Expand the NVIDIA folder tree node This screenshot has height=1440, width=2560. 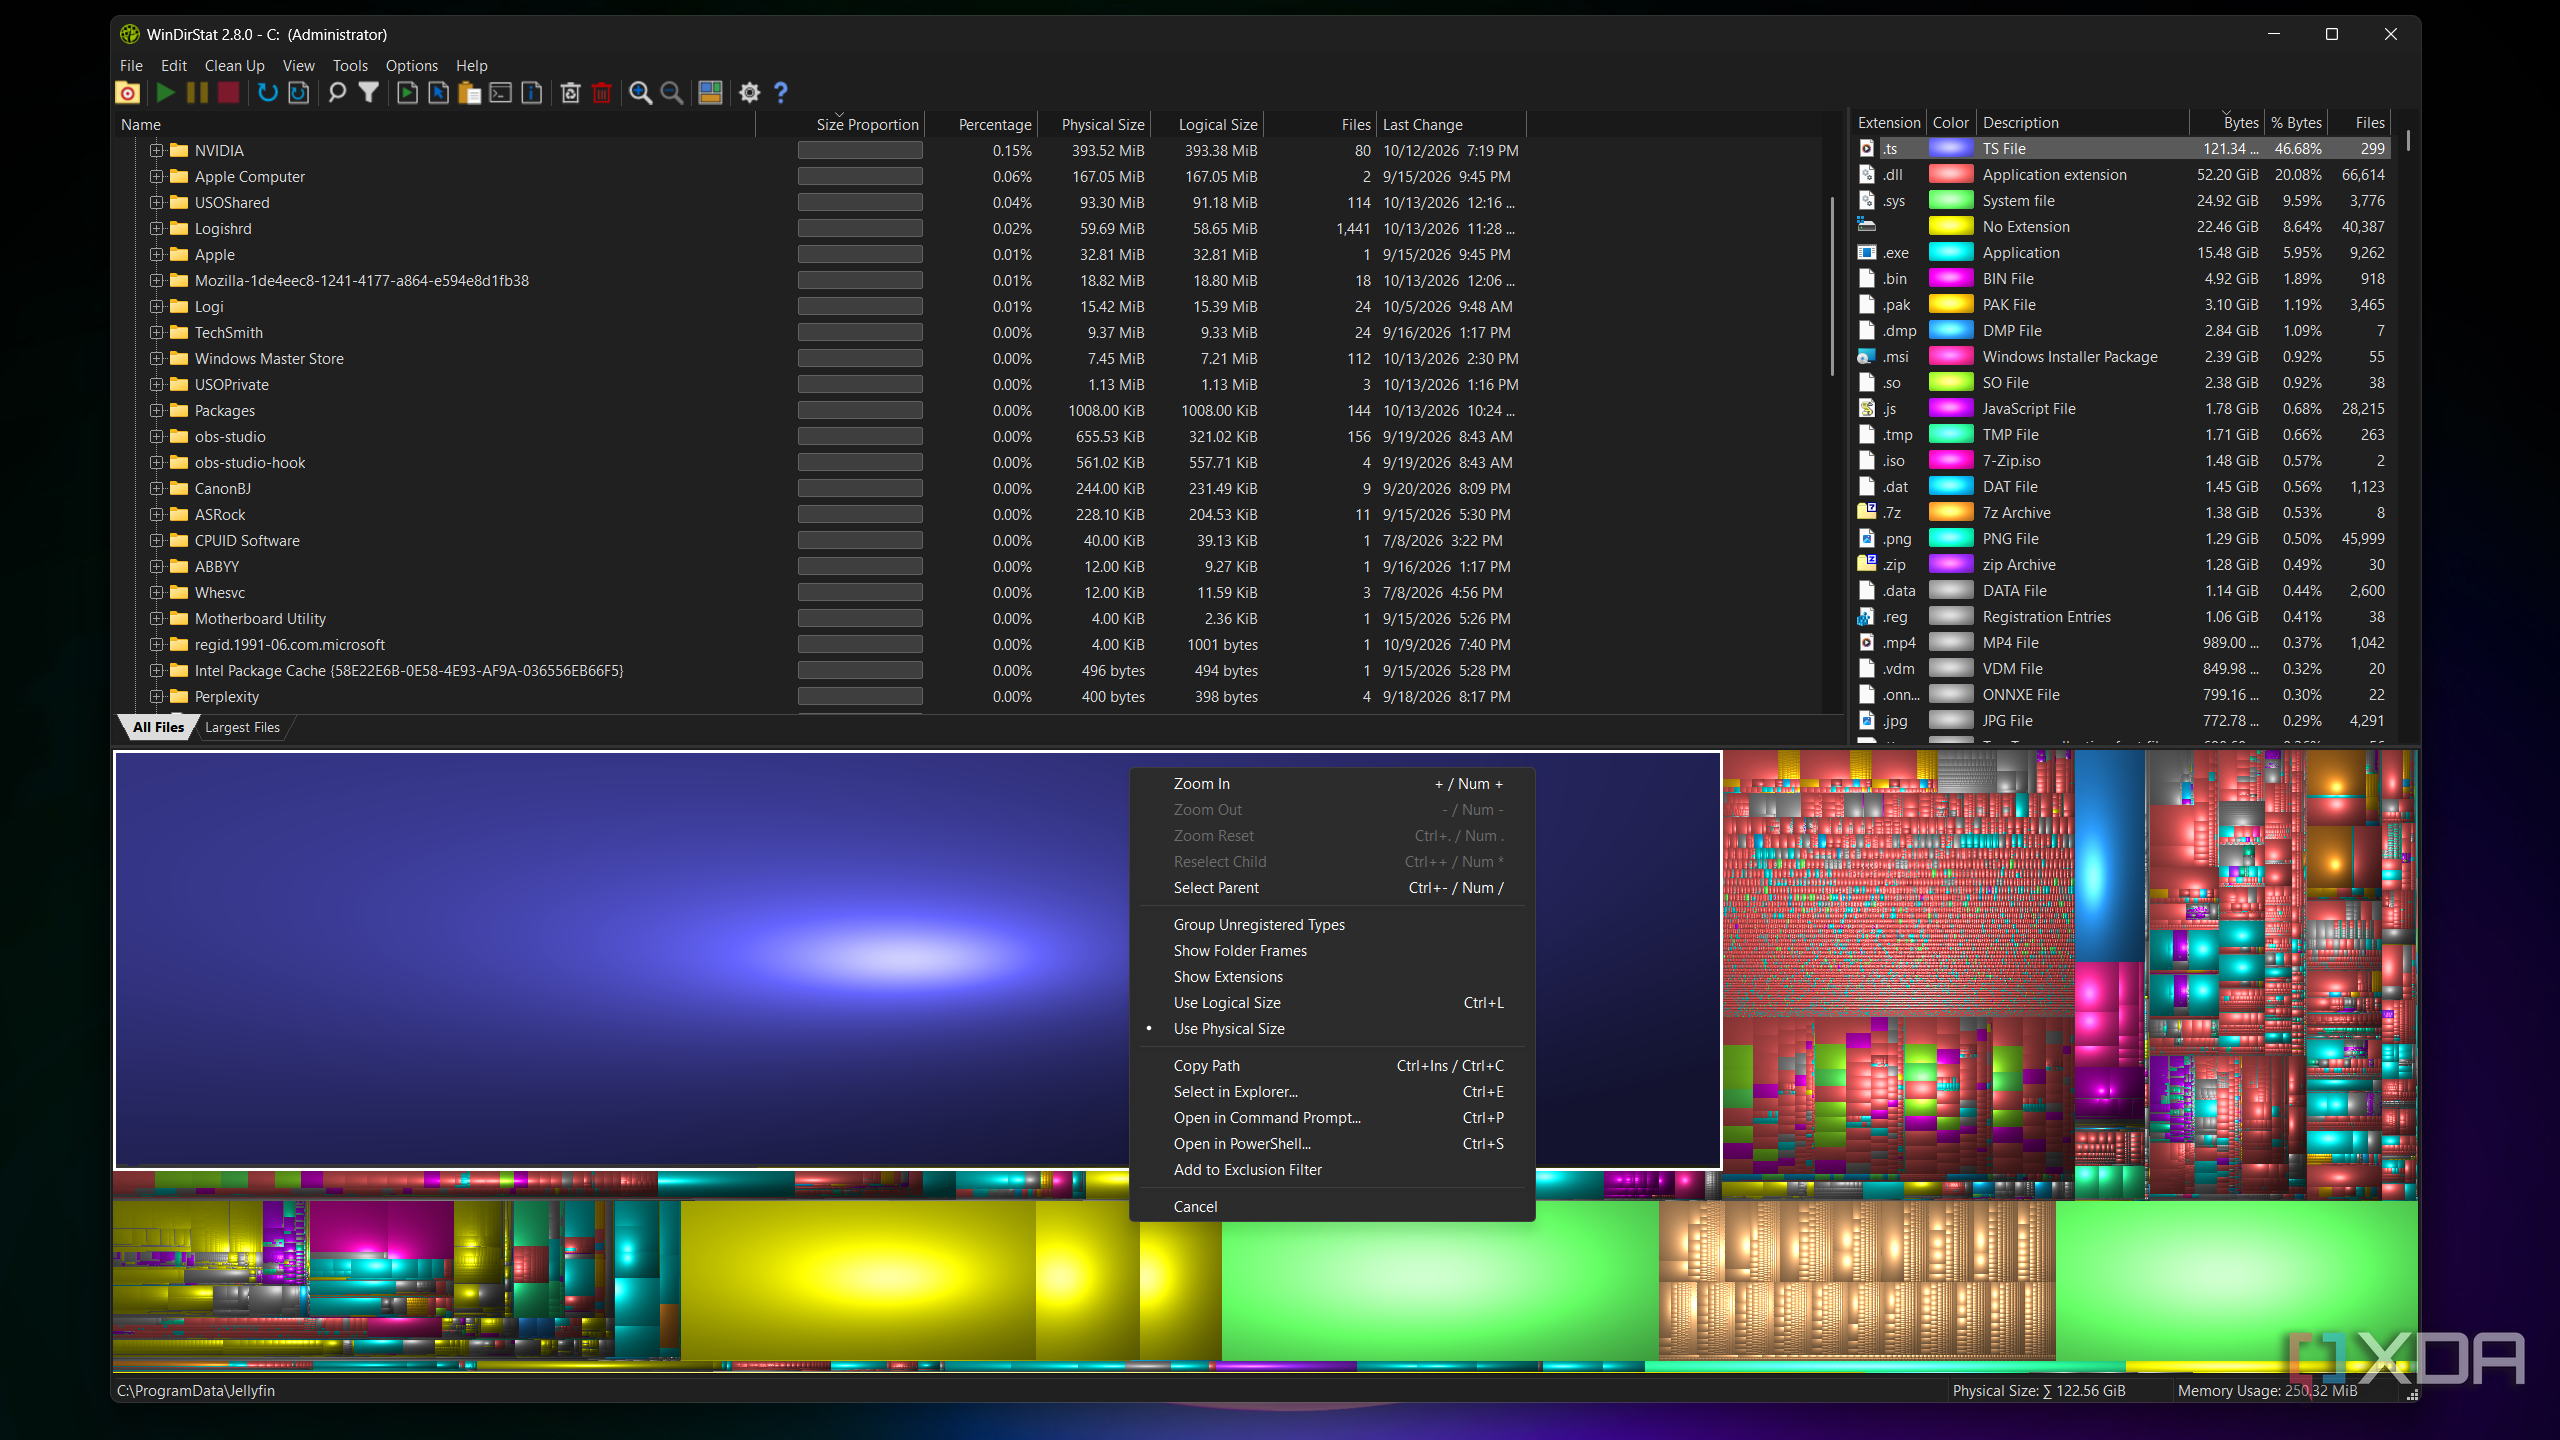[156, 150]
